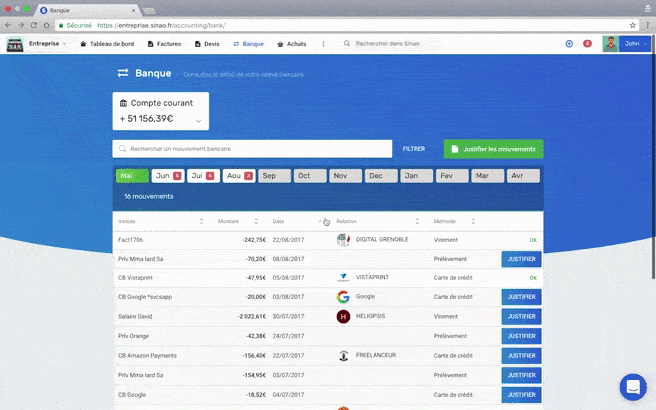Screen dimensions: 656x410
Task: Open the Devis menu item
Action: (x=207, y=44)
